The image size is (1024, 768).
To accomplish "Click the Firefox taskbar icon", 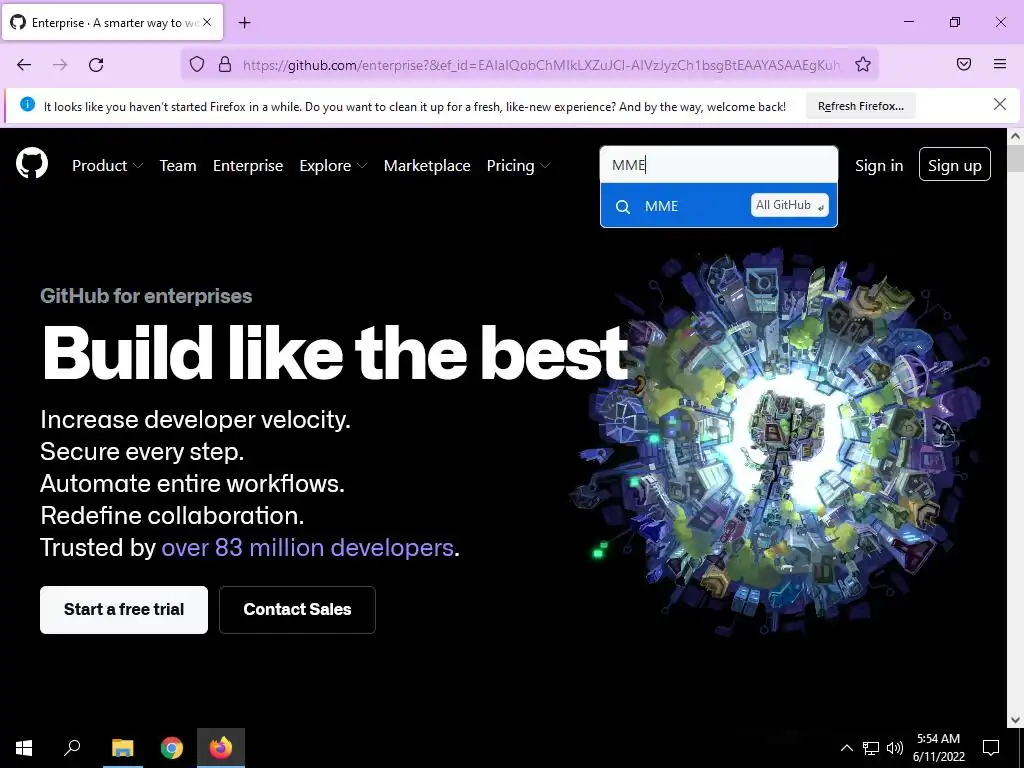I will coord(221,748).
